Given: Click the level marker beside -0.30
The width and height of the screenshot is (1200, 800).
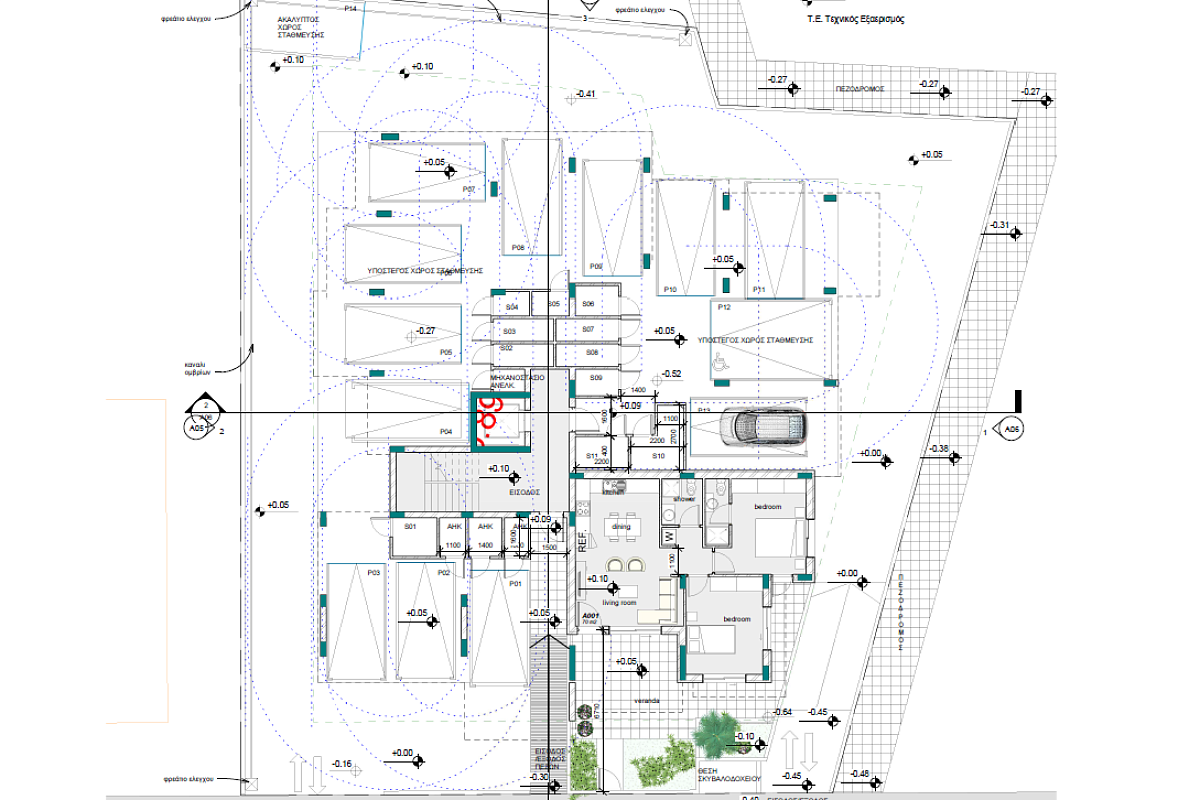Looking at the screenshot, I should click(x=555, y=785).
